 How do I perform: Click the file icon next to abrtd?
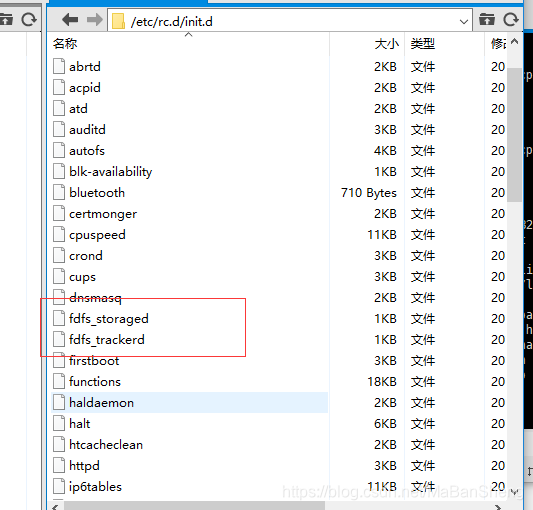[59, 66]
